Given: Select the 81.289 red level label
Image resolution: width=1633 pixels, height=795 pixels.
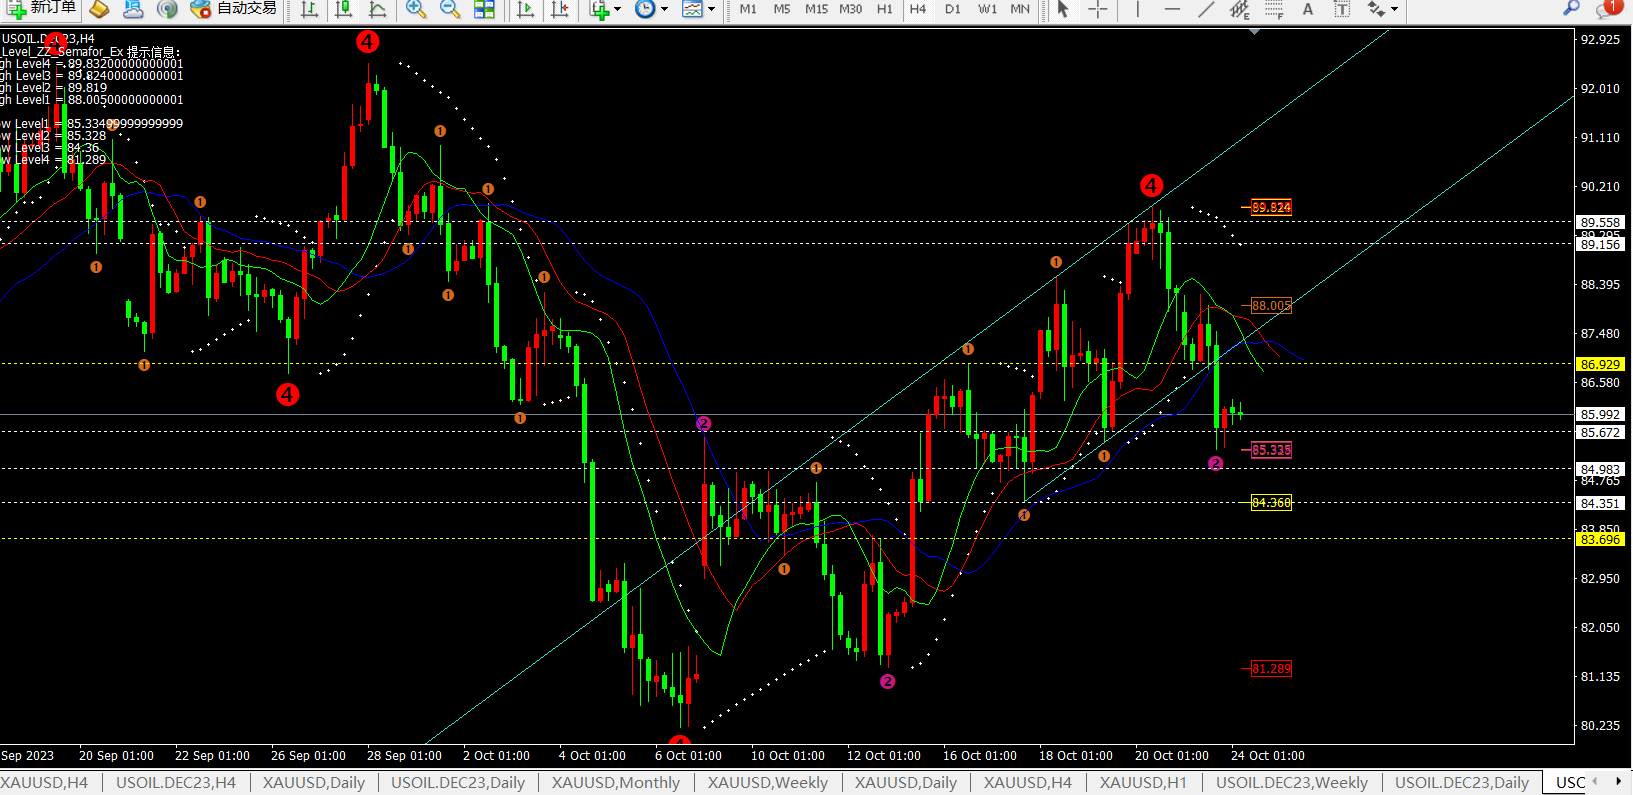Looking at the screenshot, I should (1271, 669).
